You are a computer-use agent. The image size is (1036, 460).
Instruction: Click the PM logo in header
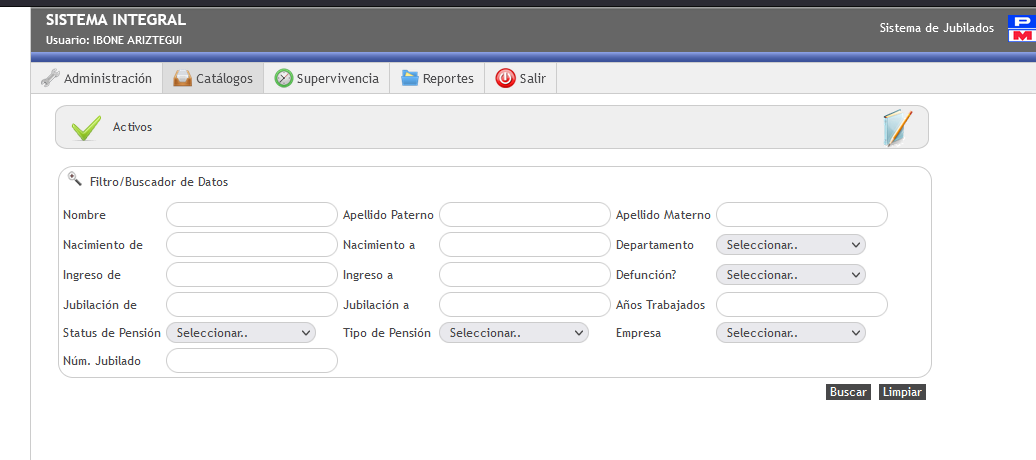pyautogui.click(x=1021, y=28)
